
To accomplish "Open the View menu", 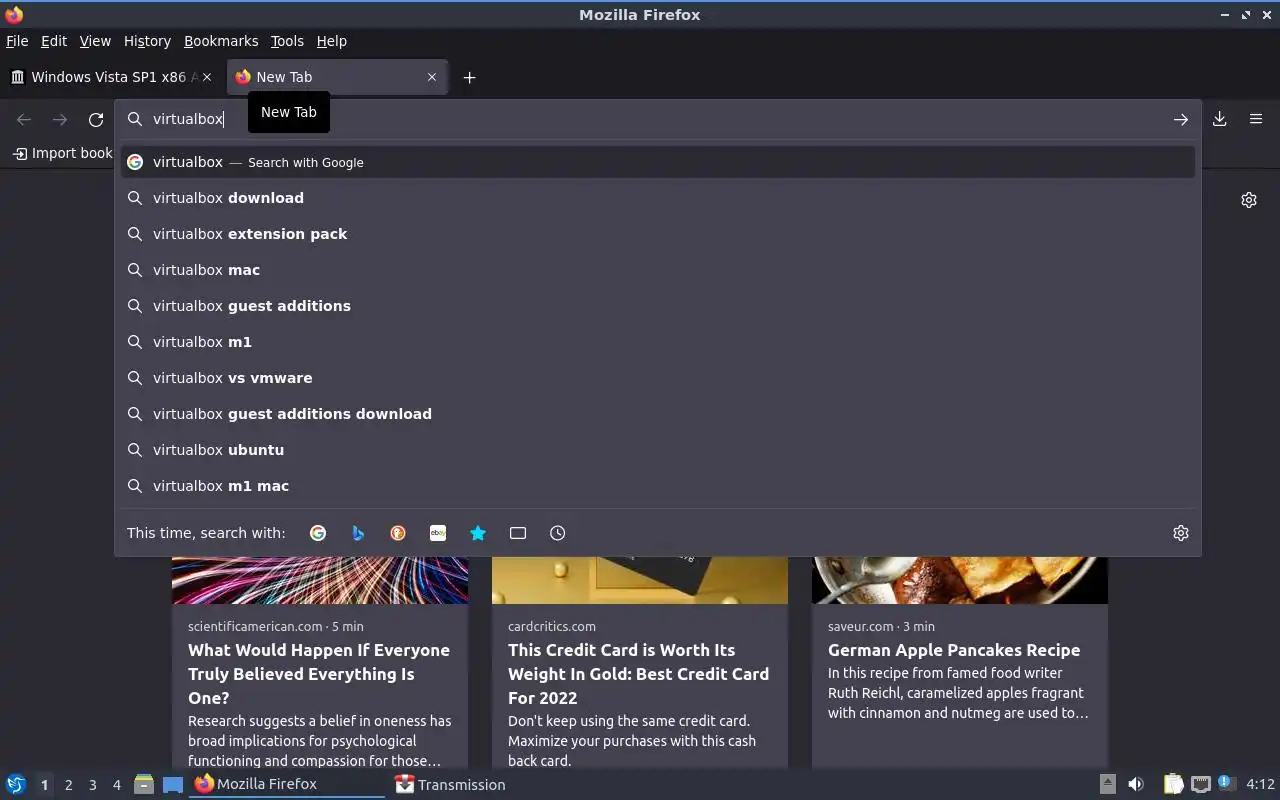I will point(95,41).
